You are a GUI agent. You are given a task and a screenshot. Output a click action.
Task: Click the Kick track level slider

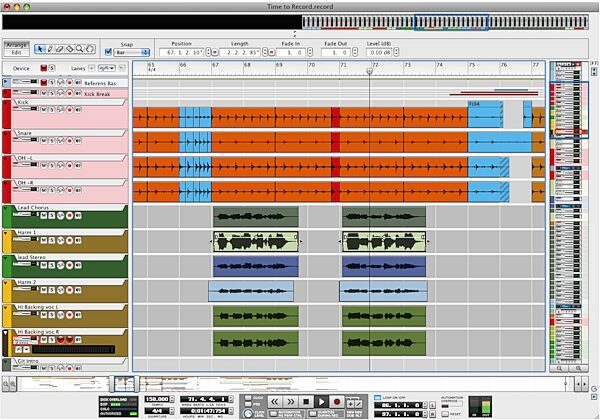click(x=25, y=109)
